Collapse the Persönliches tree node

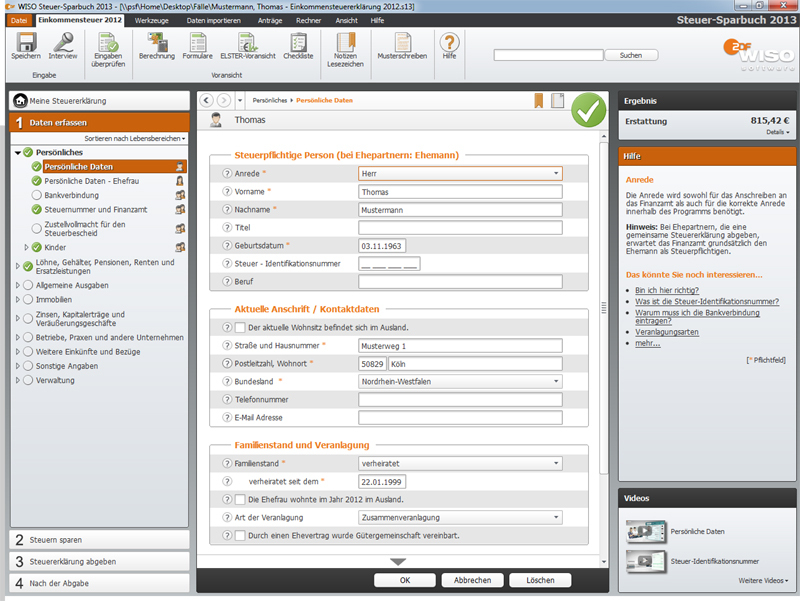coord(18,153)
